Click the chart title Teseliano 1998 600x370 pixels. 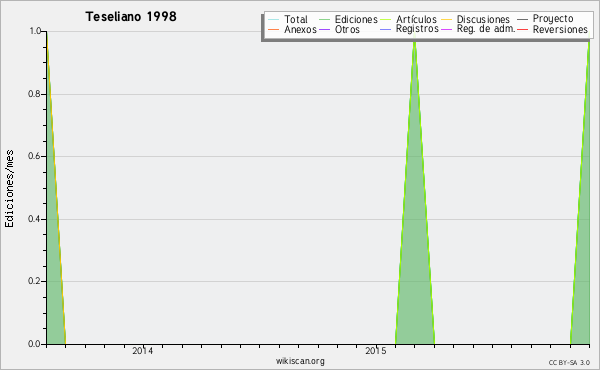(131, 16)
